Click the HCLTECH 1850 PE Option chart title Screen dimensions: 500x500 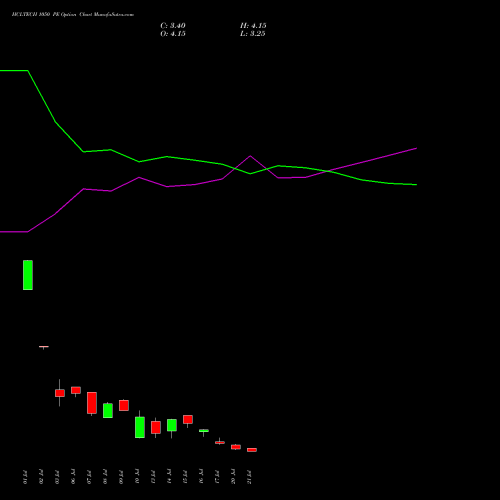(x=73, y=15)
